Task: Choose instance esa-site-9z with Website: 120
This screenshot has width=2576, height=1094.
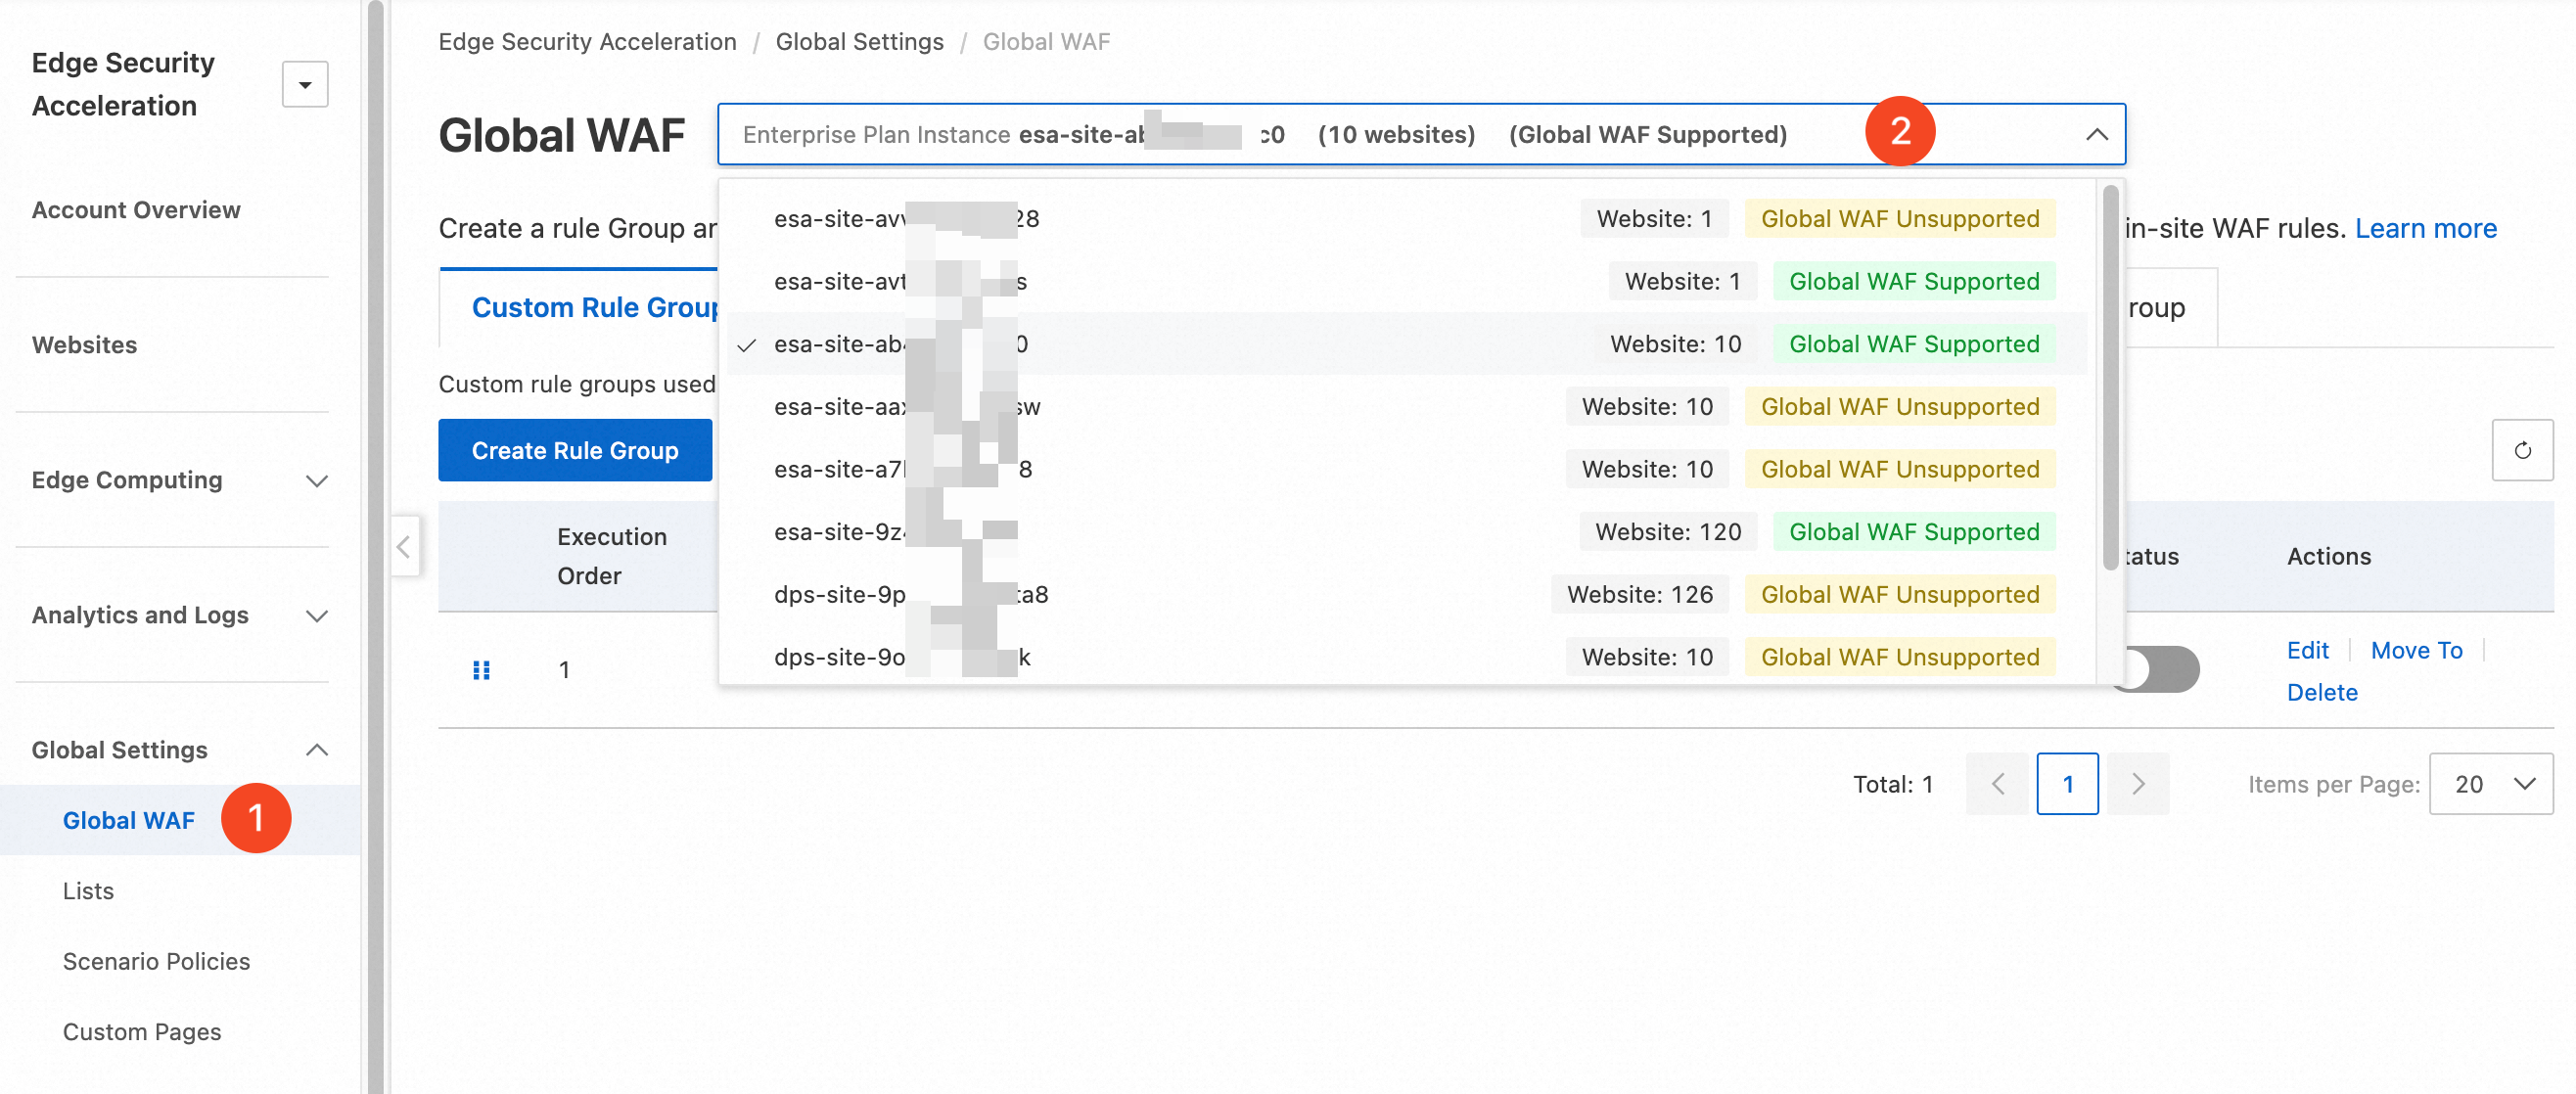Action: click(x=1407, y=532)
